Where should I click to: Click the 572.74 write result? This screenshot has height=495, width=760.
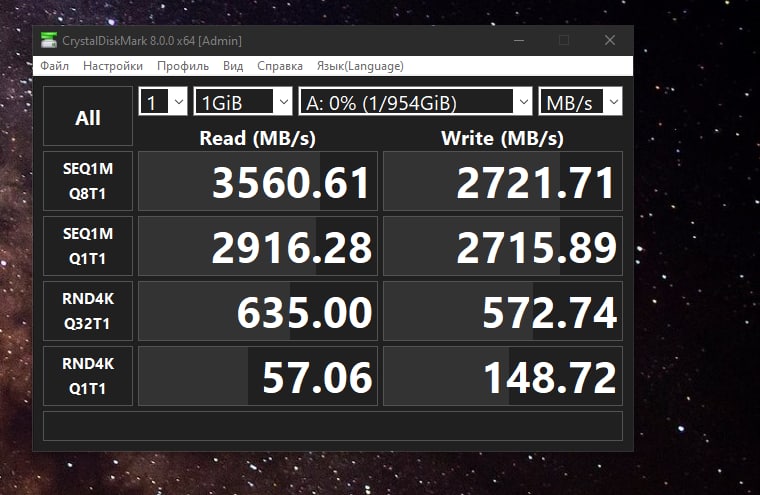503,311
